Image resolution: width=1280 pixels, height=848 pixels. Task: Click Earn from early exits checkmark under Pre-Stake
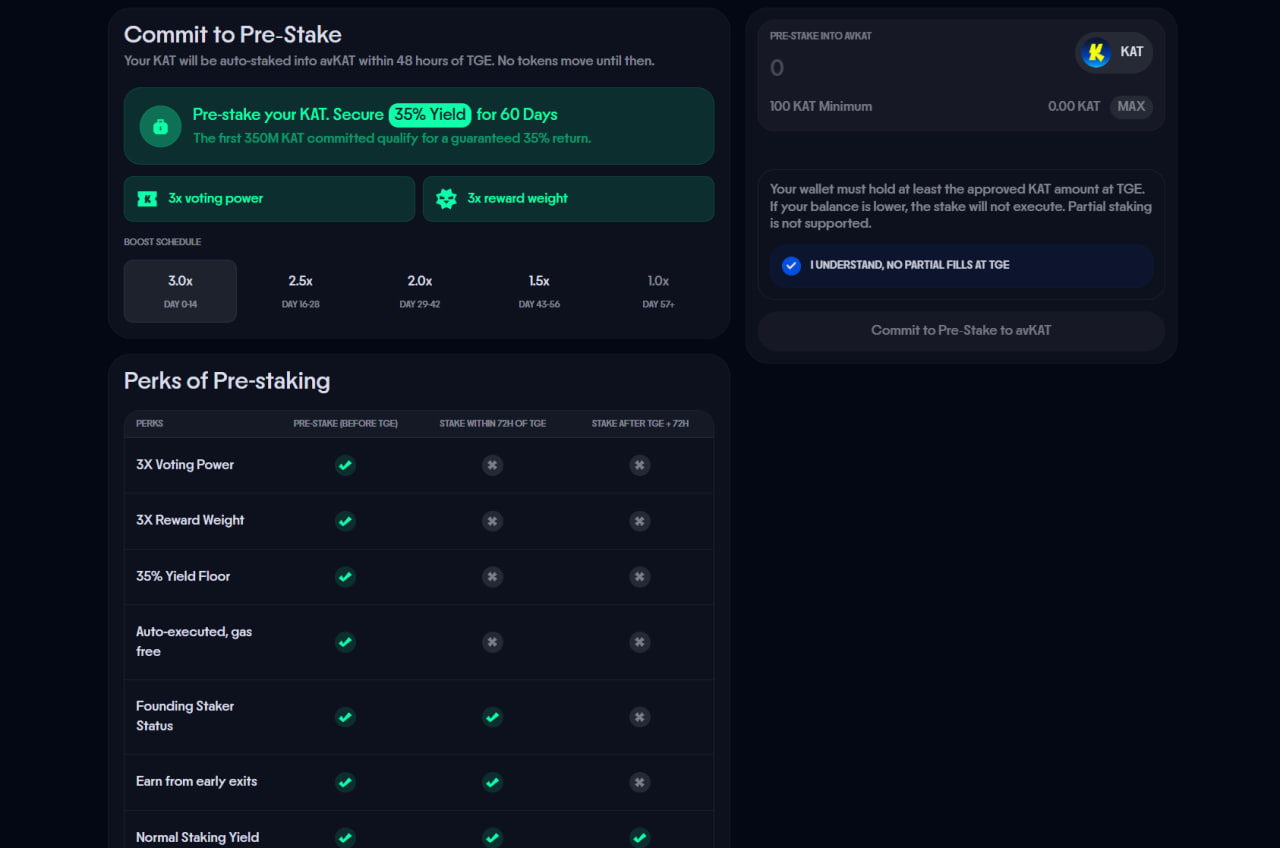[345, 782]
